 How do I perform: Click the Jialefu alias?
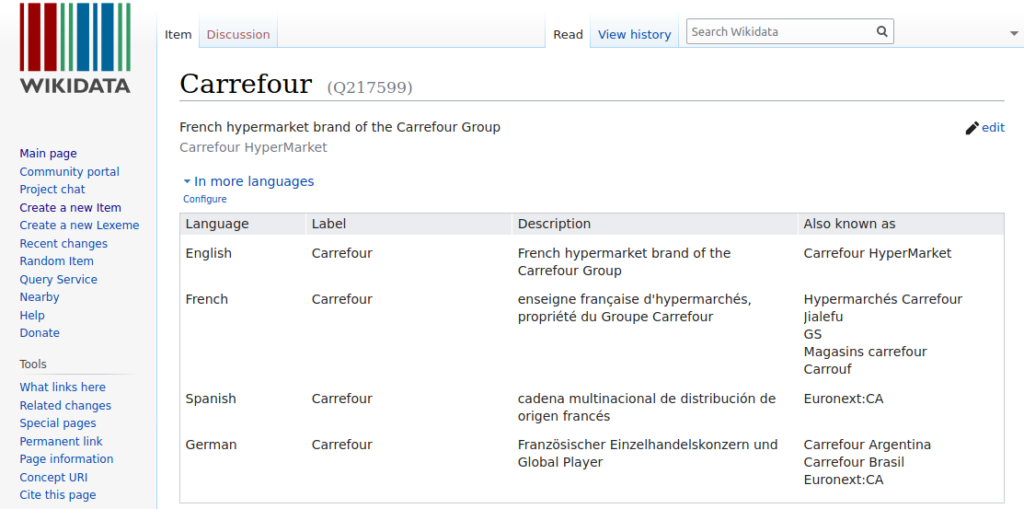click(823, 317)
